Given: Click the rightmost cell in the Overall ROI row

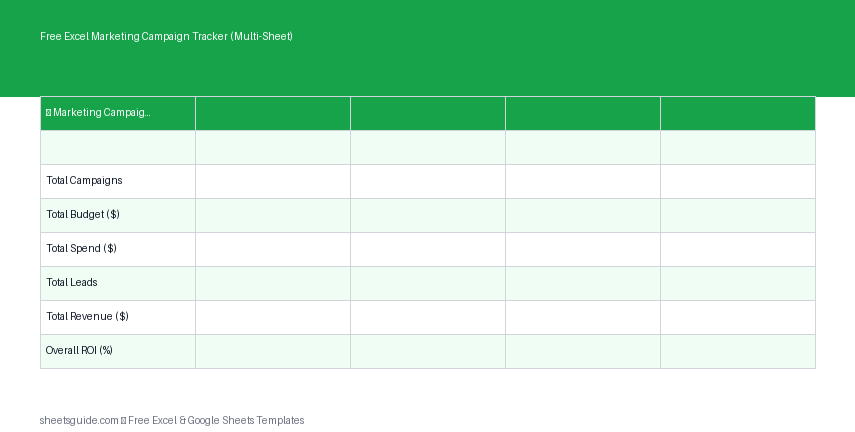Looking at the screenshot, I should [x=737, y=351].
